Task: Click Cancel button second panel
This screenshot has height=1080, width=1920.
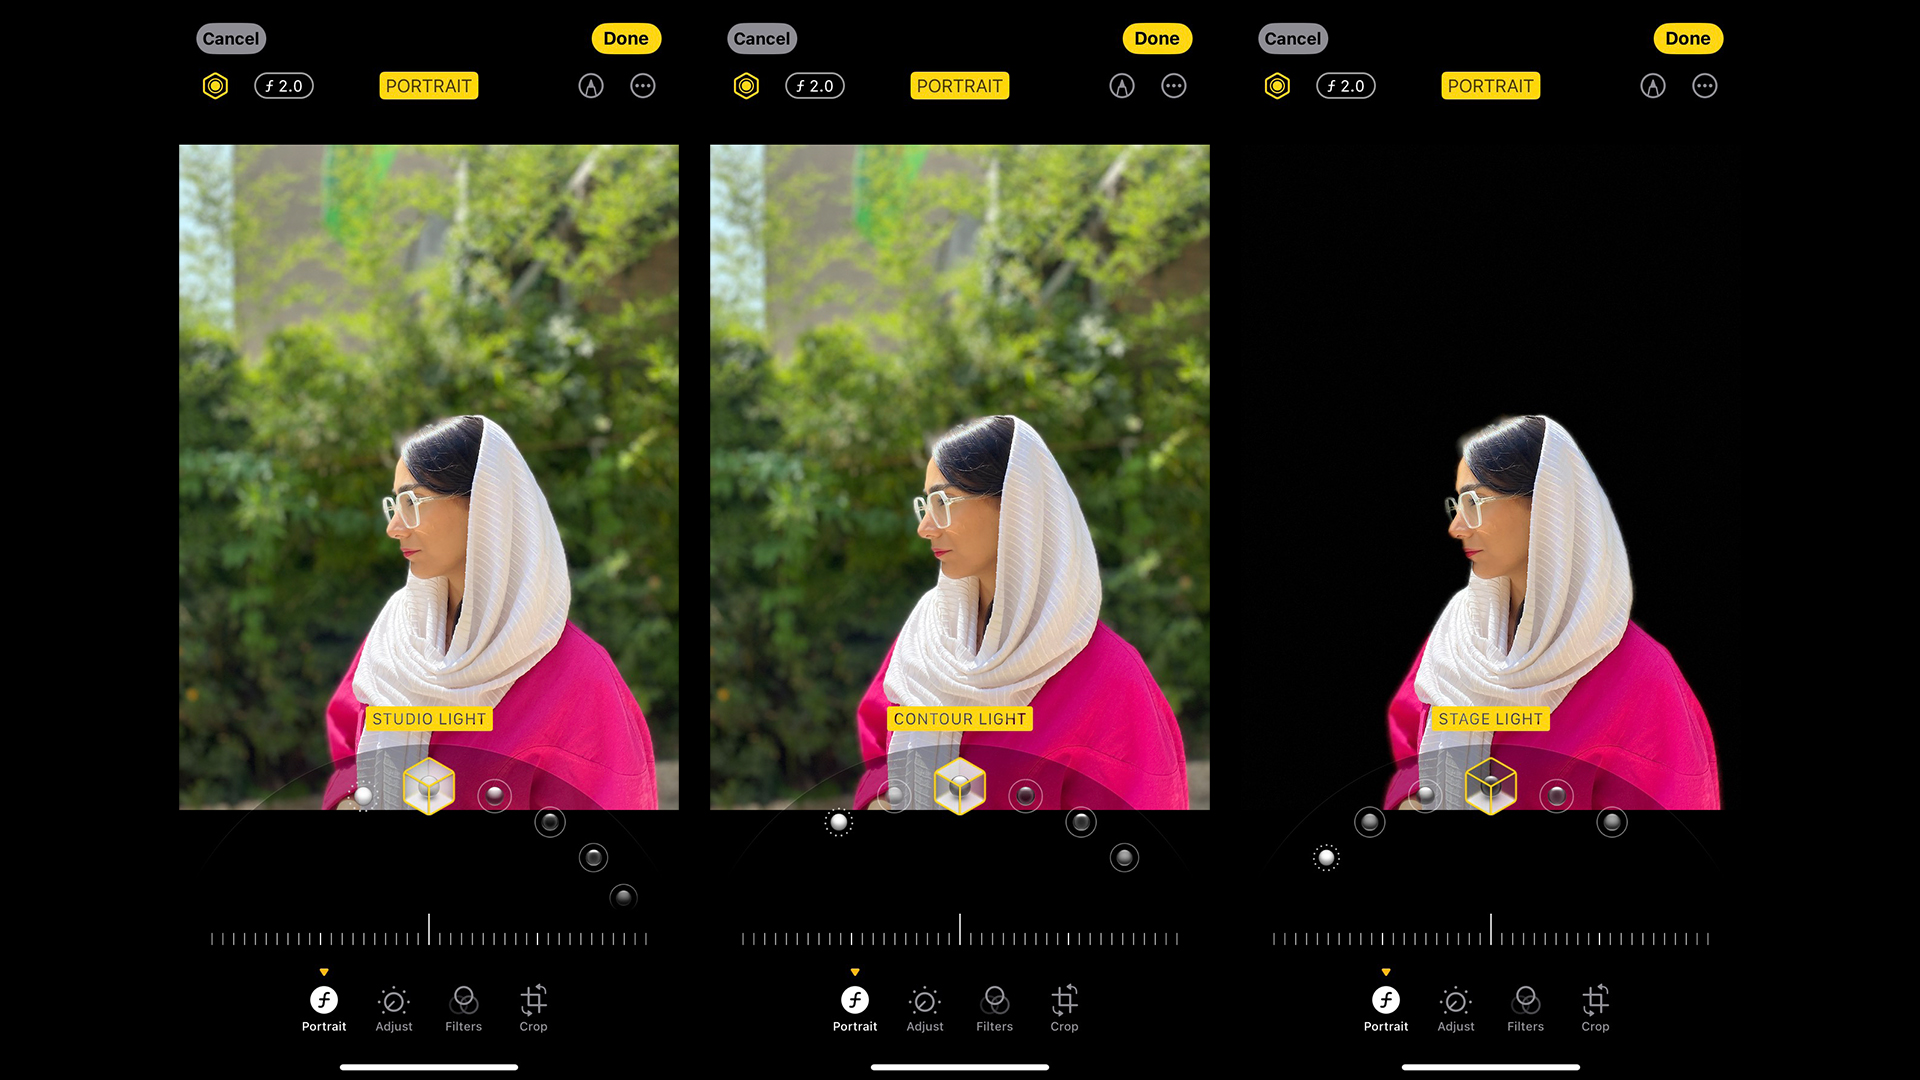Action: tap(760, 38)
